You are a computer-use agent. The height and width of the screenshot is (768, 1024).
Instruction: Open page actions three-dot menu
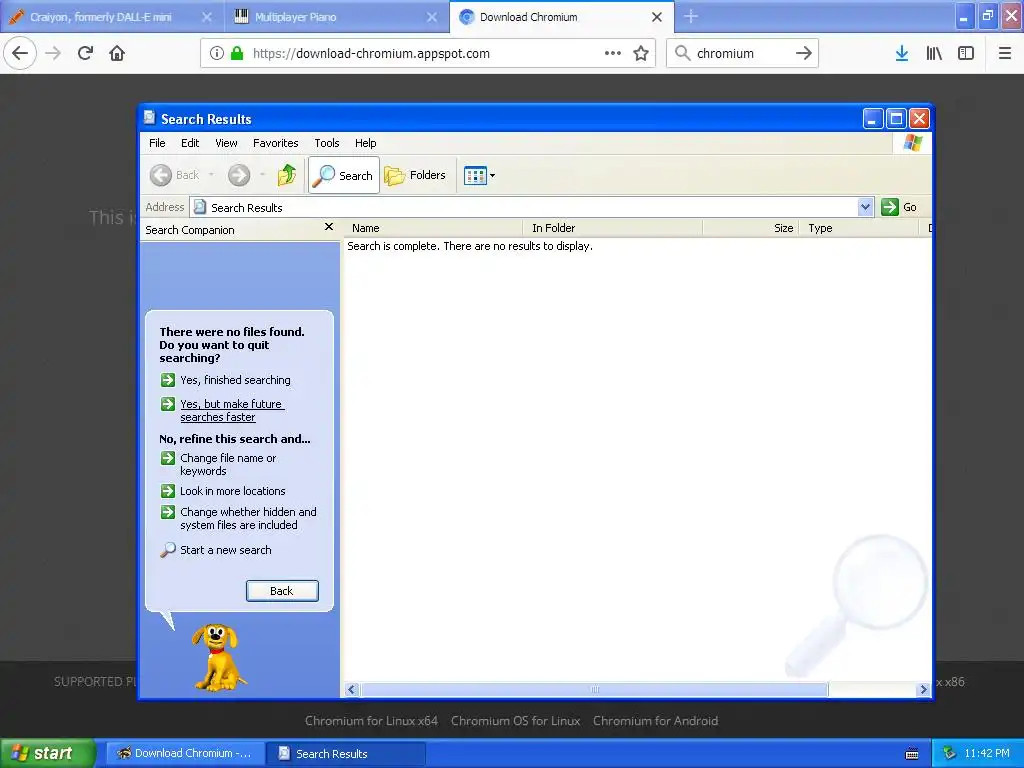(613, 53)
